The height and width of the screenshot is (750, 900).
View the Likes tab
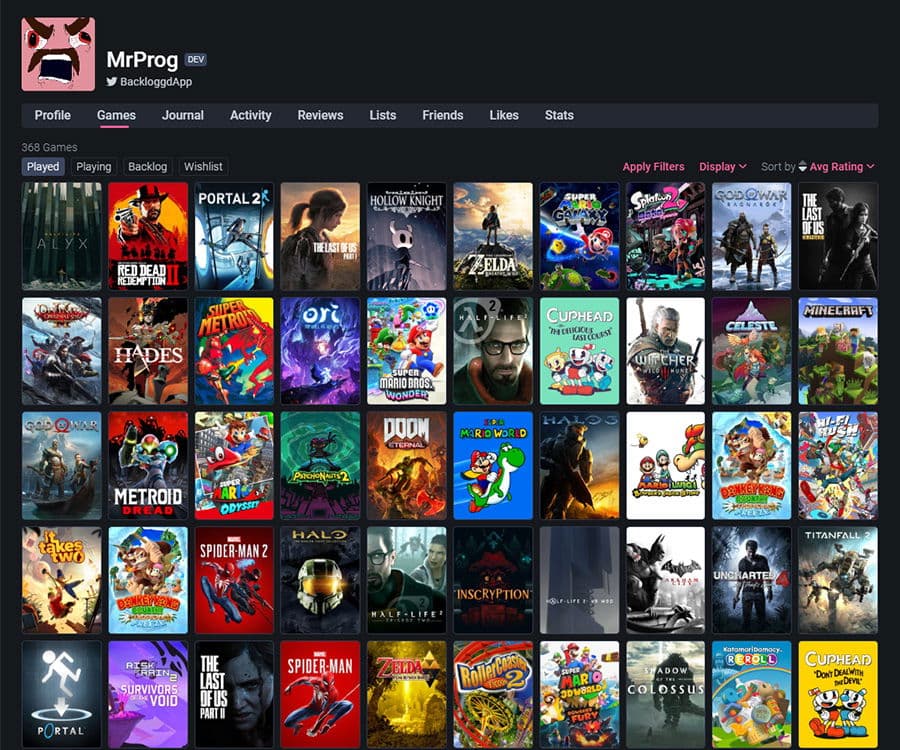504,115
